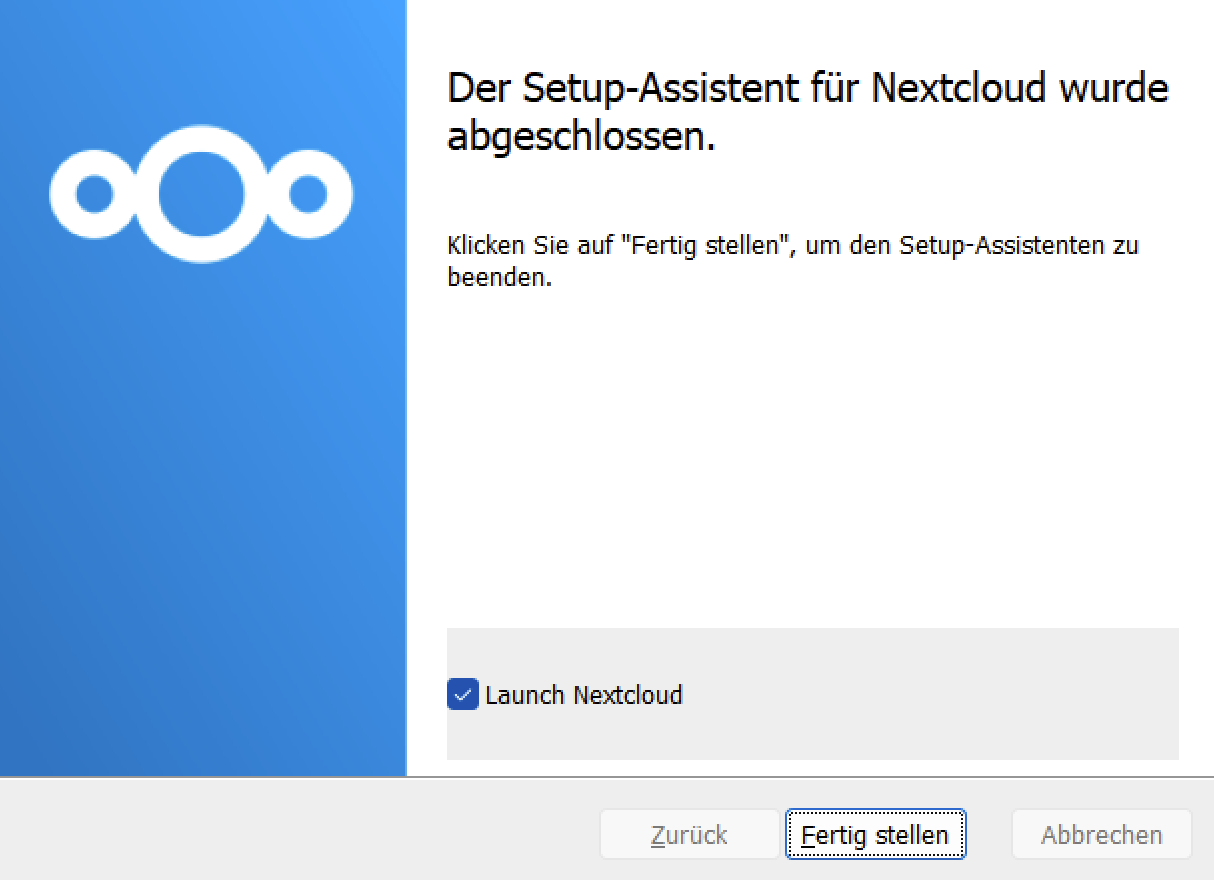Click the heading "Der Setup-Assistent für Nextcloud wurde abgeschlossen"

click(x=807, y=112)
